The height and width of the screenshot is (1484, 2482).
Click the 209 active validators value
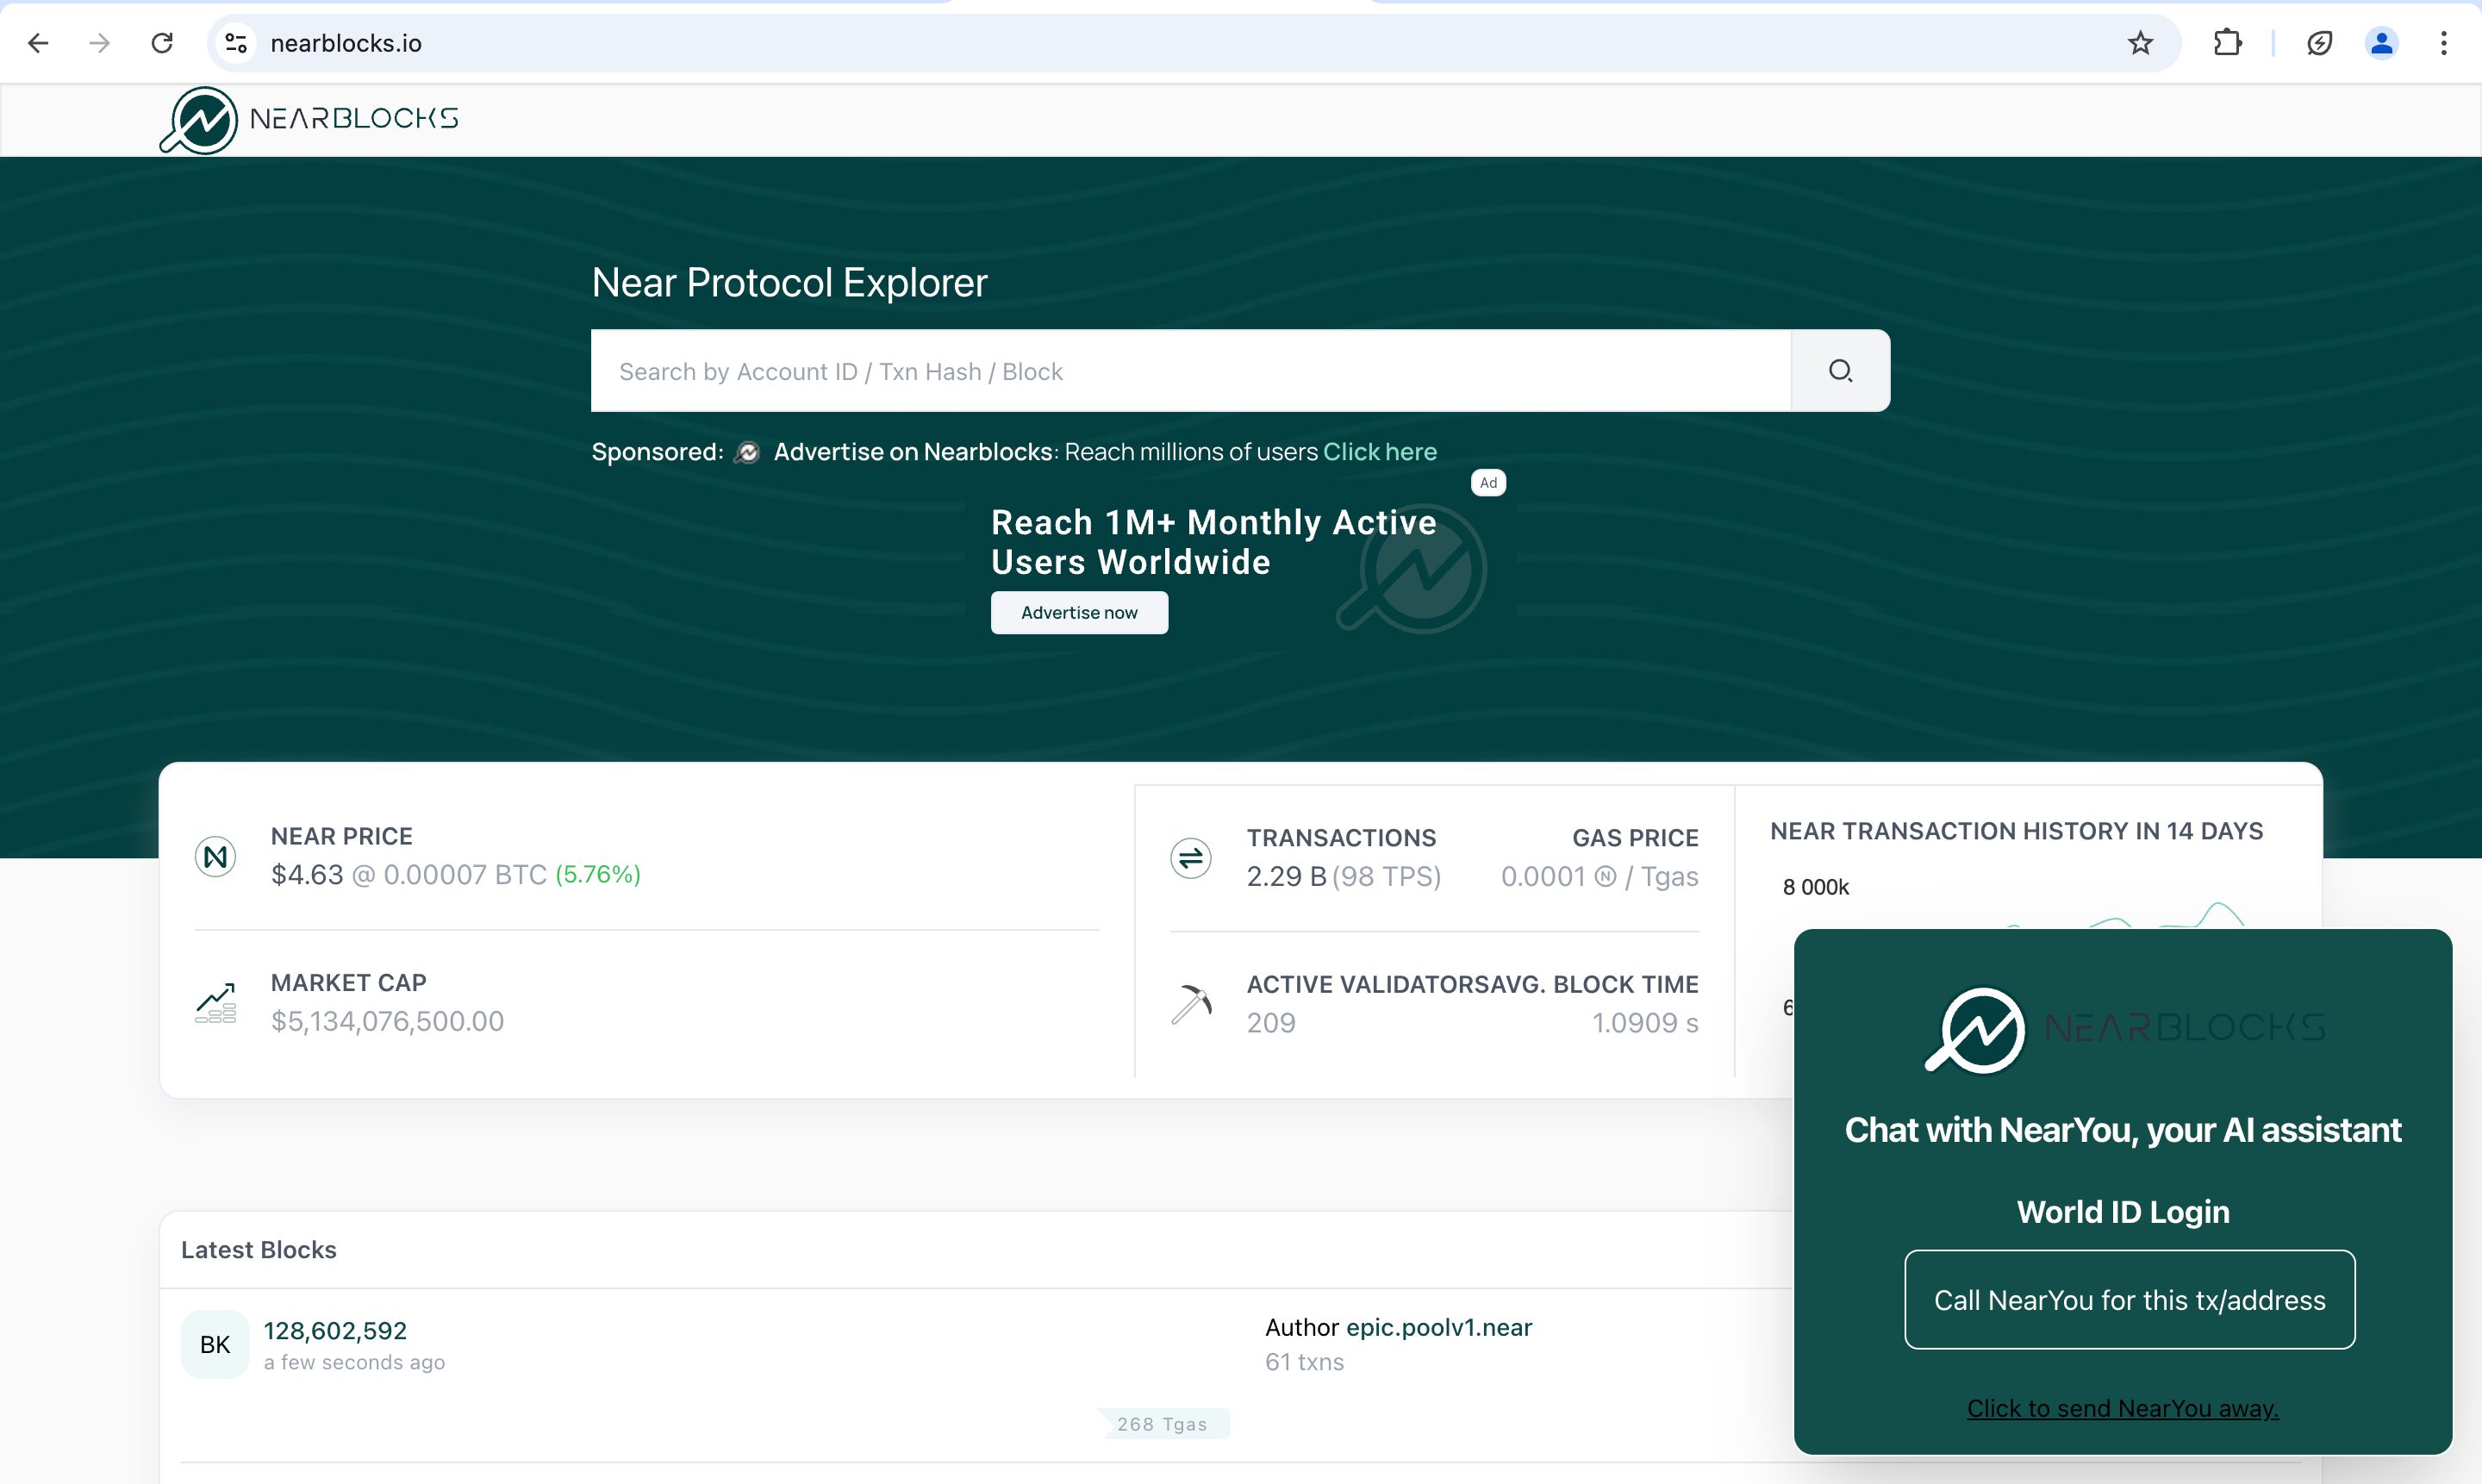(x=1271, y=1022)
